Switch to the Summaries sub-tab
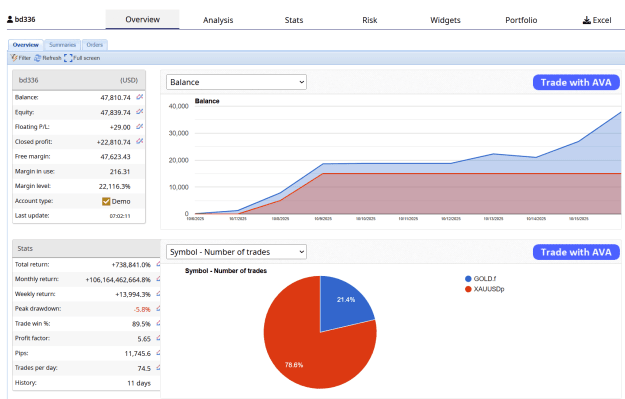The width and height of the screenshot is (625, 399). (63, 45)
